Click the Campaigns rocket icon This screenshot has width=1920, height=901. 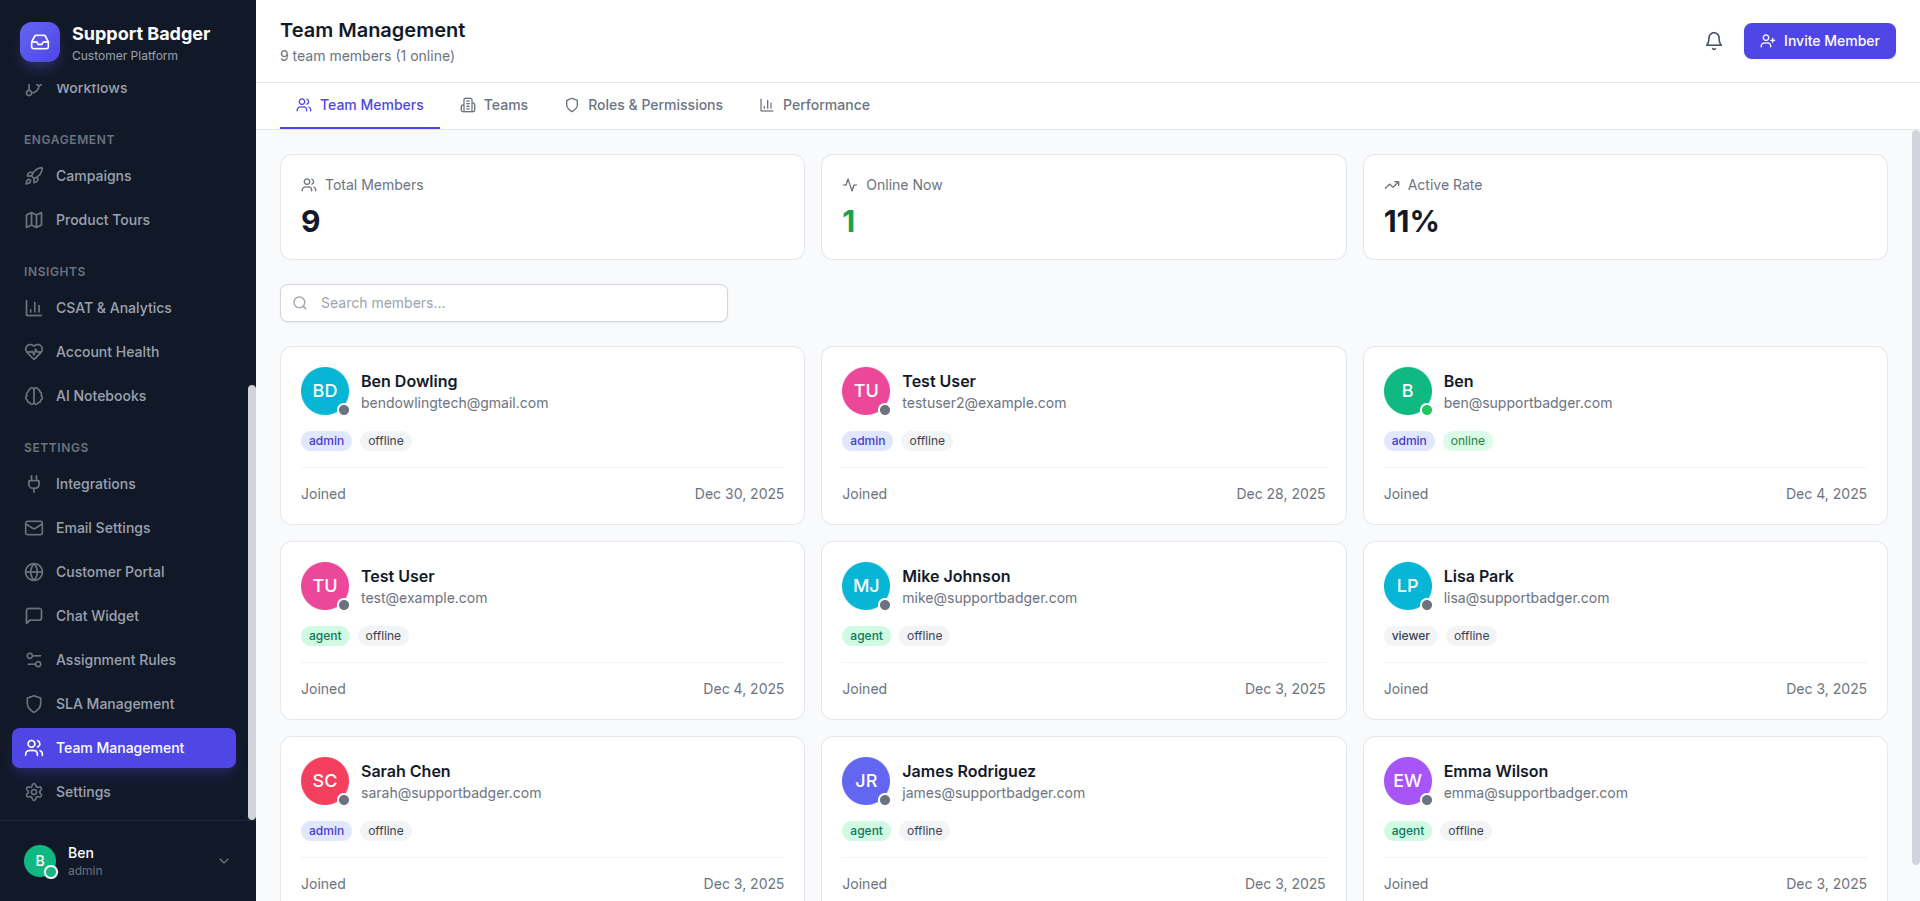pos(34,176)
